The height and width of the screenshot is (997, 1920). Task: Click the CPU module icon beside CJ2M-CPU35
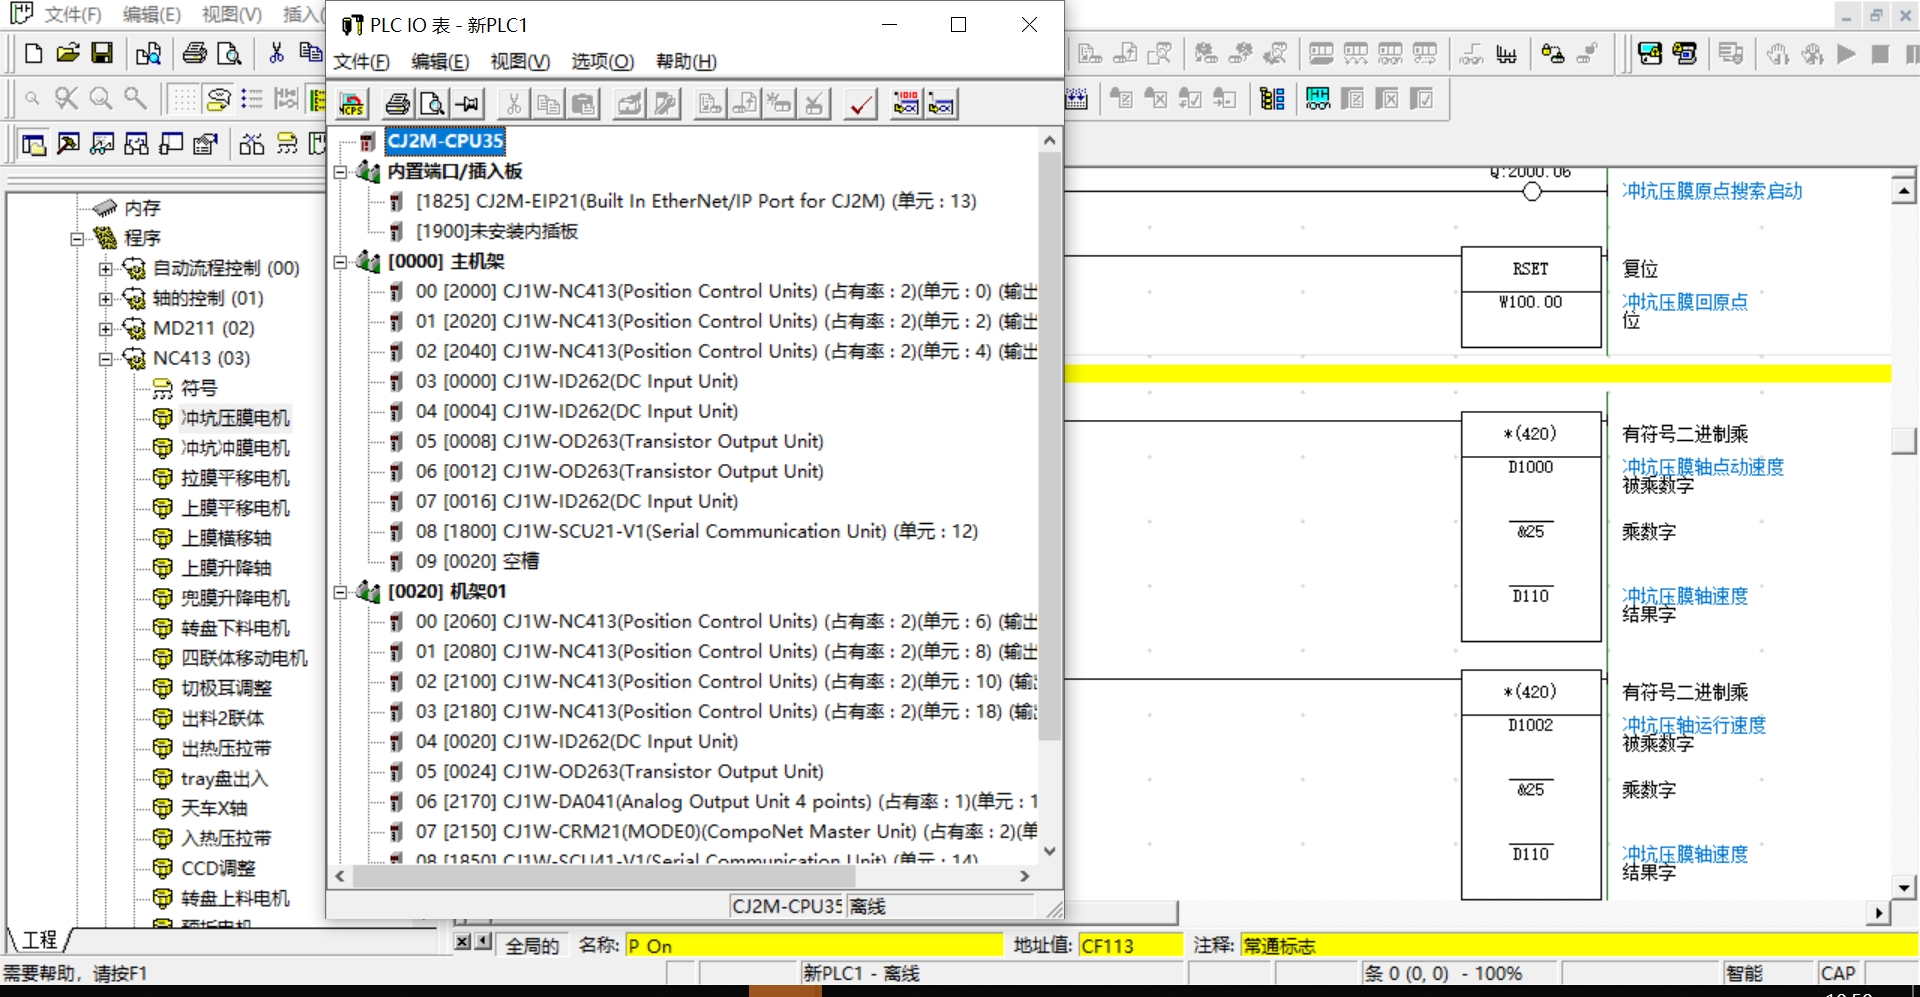point(368,142)
